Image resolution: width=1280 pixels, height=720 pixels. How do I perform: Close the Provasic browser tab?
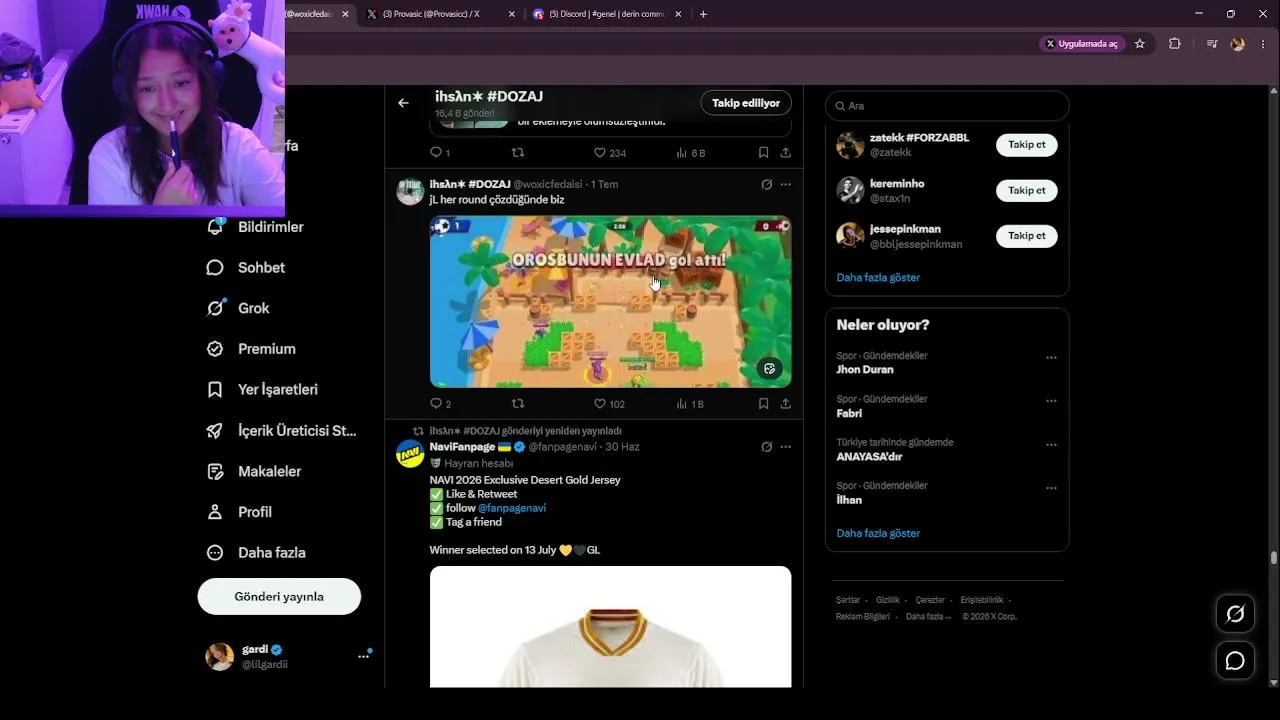(512, 14)
